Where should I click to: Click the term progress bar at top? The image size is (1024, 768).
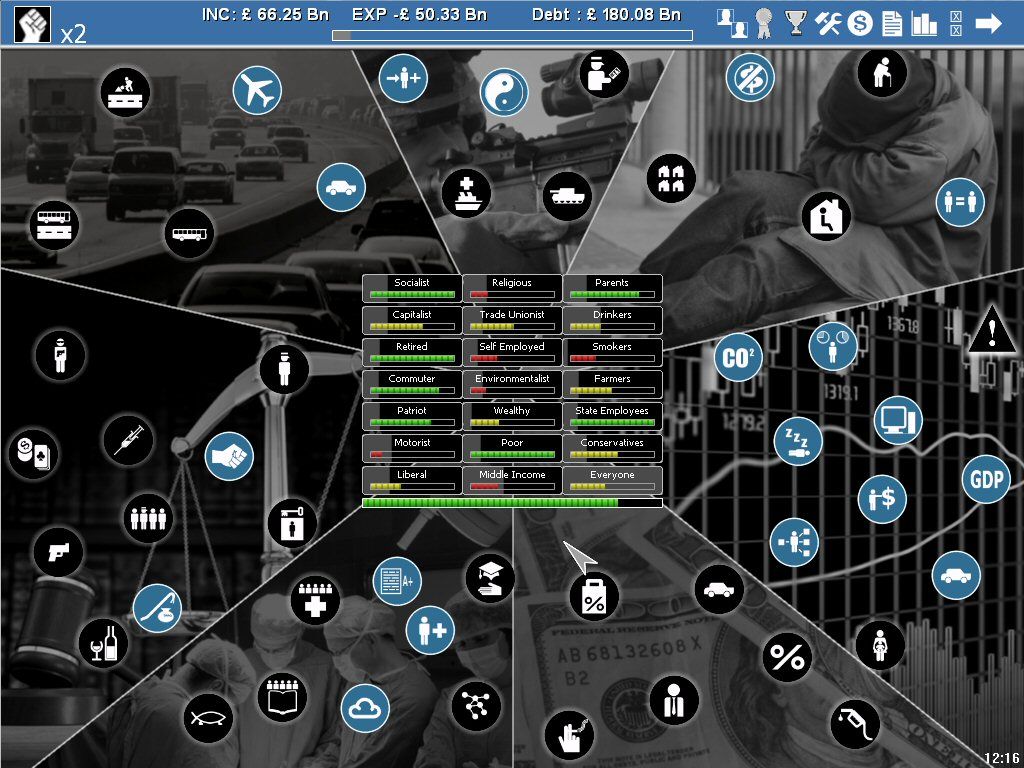click(x=512, y=35)
